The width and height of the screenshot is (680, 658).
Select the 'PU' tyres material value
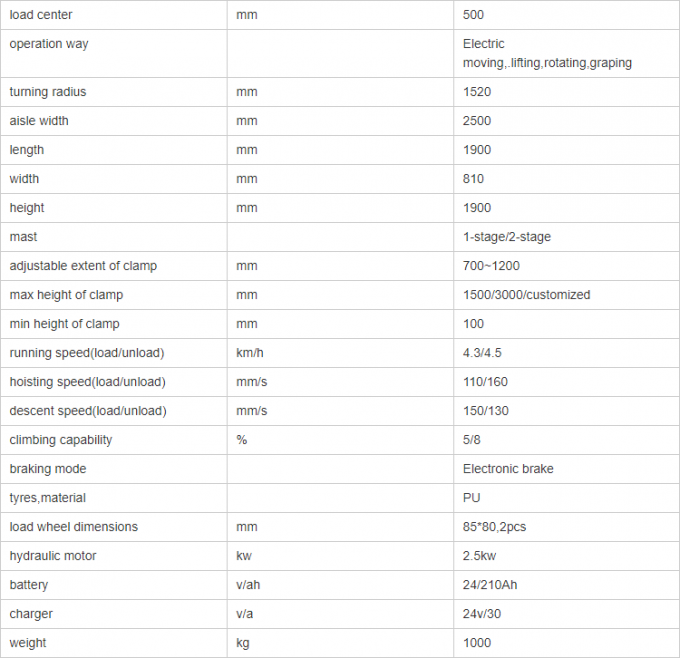pos(471,498)
